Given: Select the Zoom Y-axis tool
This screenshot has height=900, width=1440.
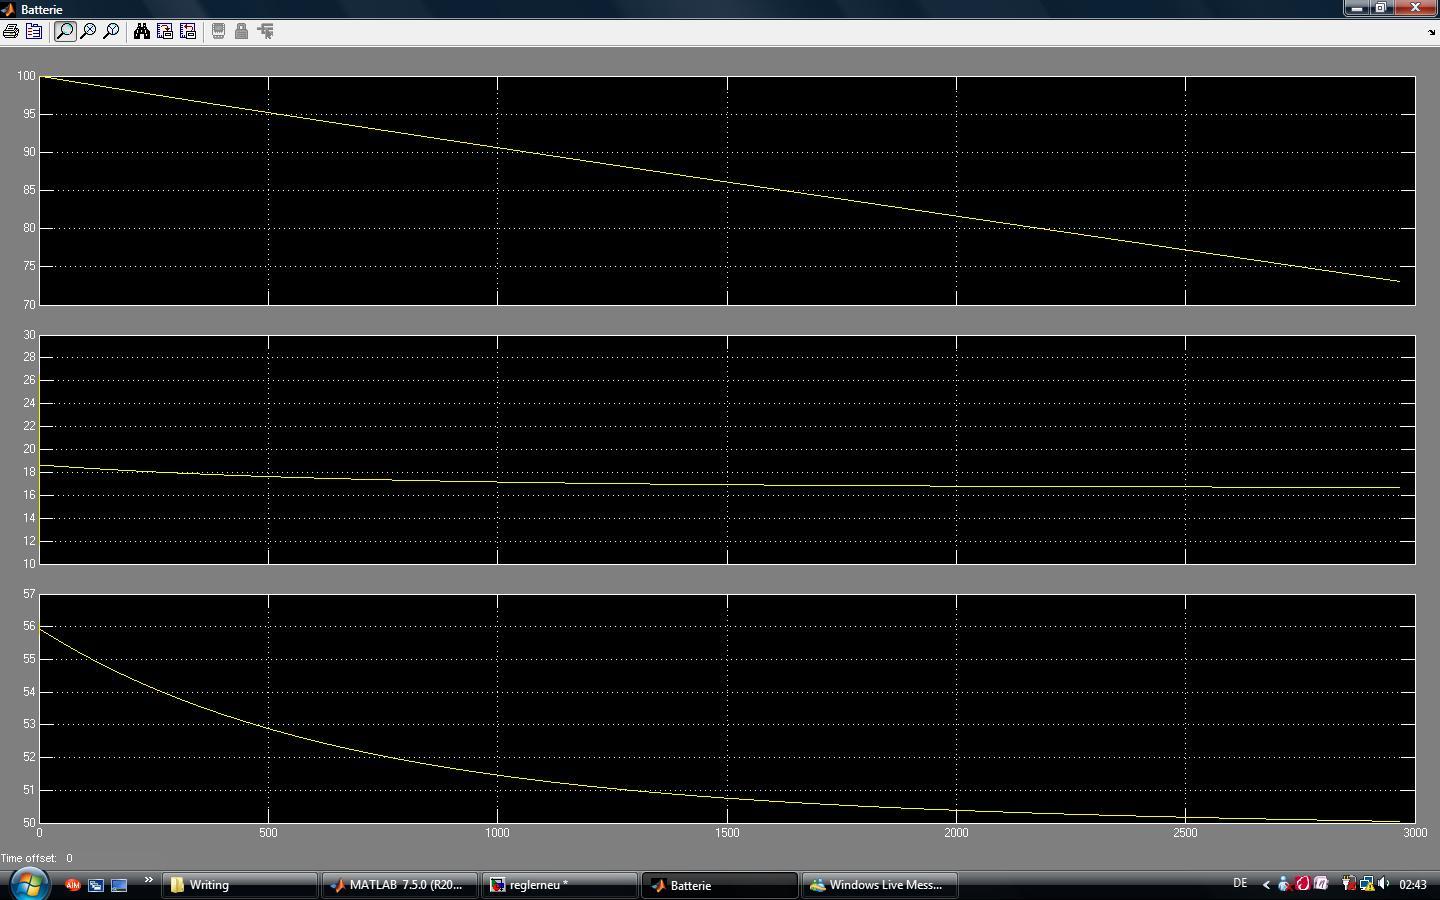Looking at the screenshot, I should click(111, 32).
